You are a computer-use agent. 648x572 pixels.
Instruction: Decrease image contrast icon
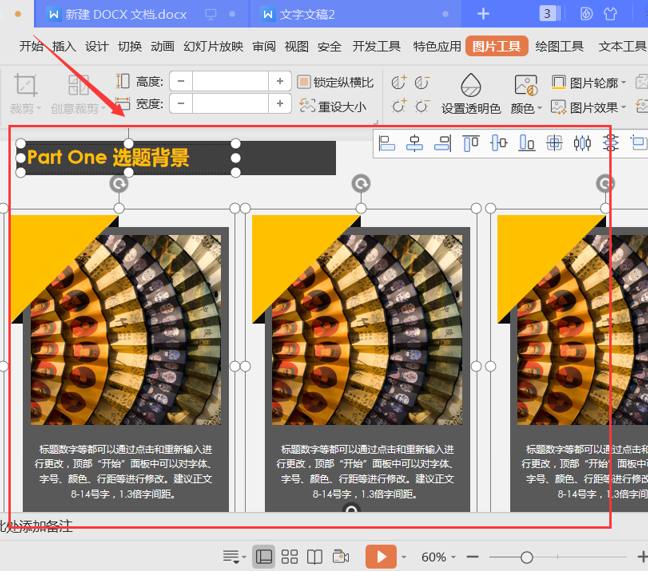422,82
